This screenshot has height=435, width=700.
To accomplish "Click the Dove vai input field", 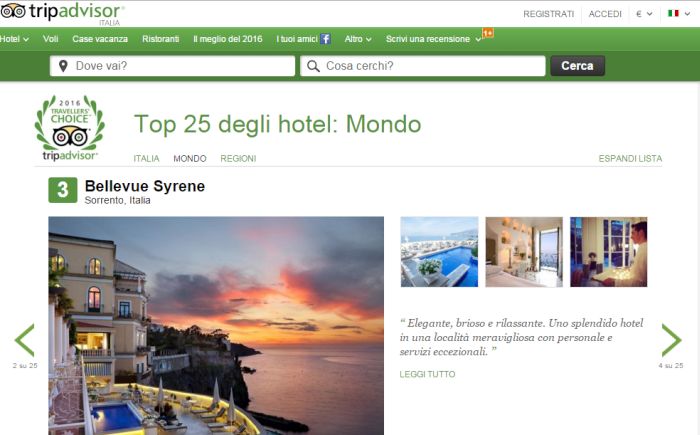I will 172,66.
